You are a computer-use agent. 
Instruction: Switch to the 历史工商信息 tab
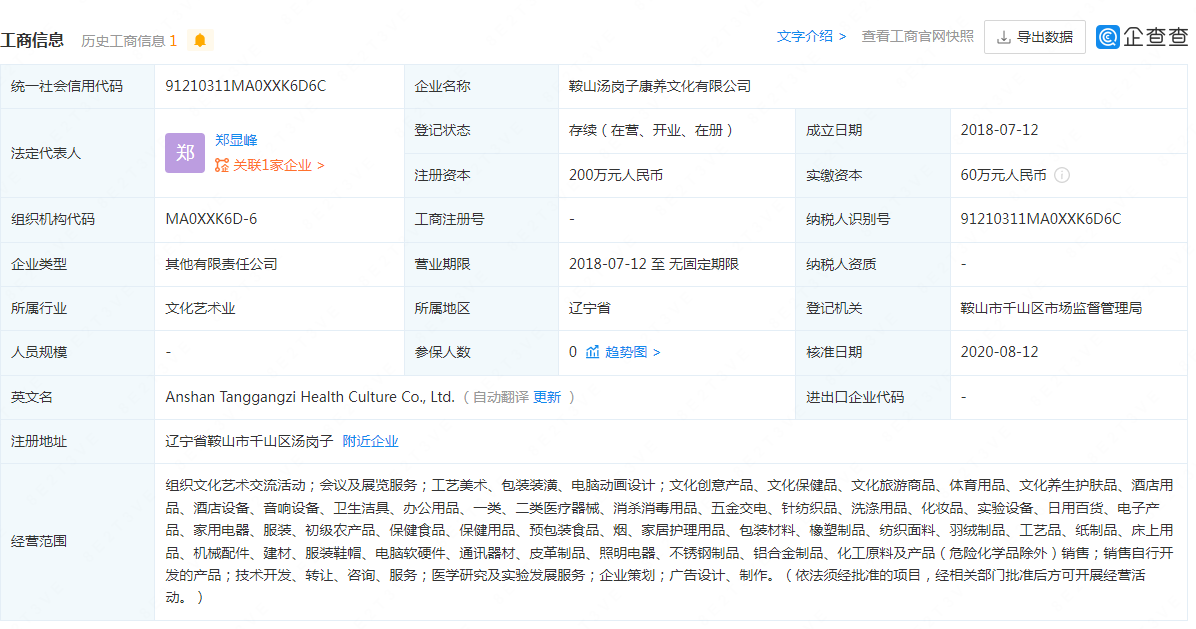tap(128, 41)
